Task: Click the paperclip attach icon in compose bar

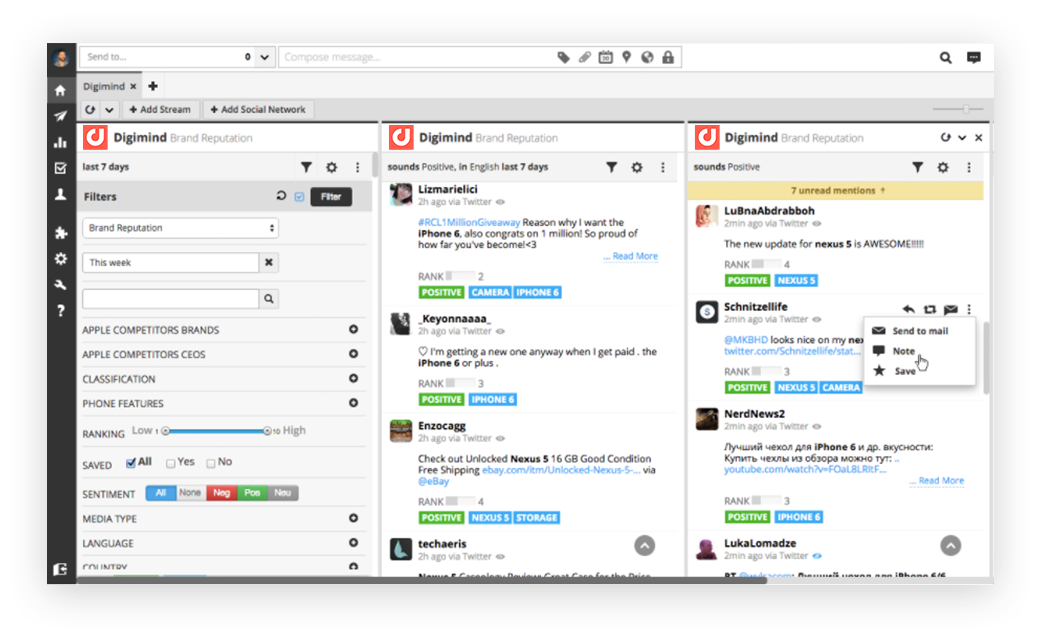Action: coord(584,57)
